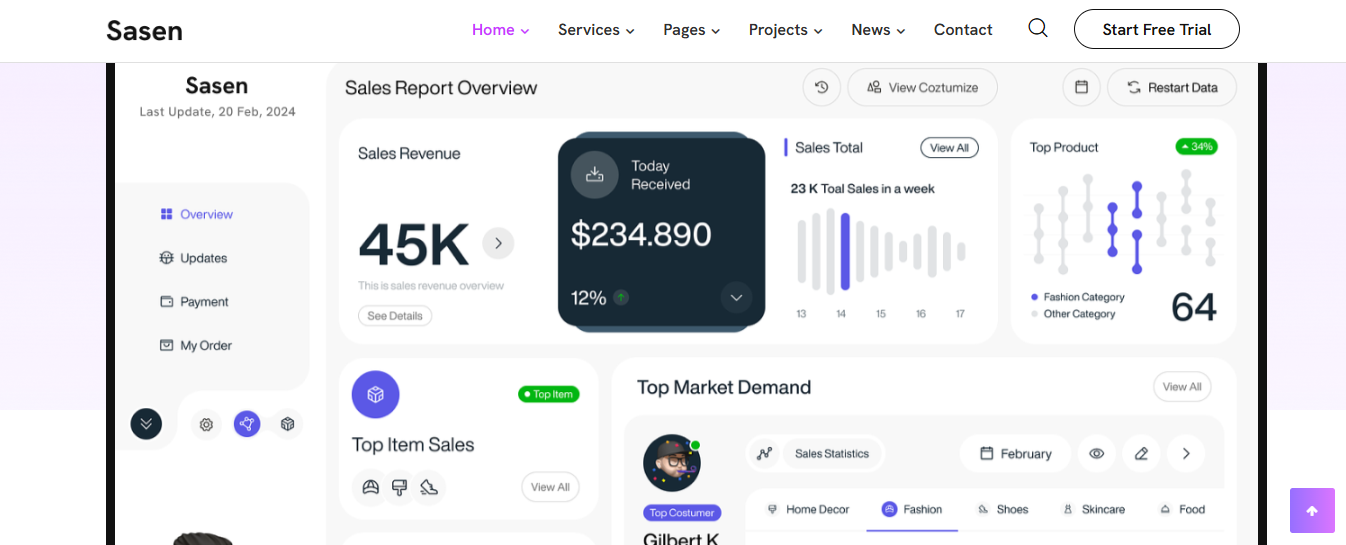Click the highlighted purple bar for day 14
Viewport: 1346px width, 545px height.
tap(845, 251)
